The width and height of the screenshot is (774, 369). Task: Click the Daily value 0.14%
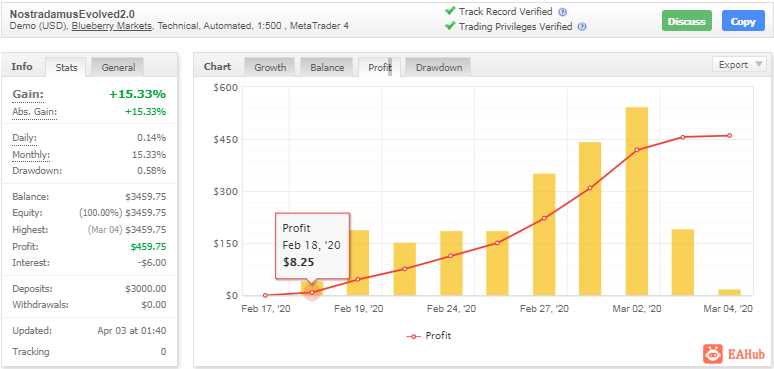tap(152, 138)
